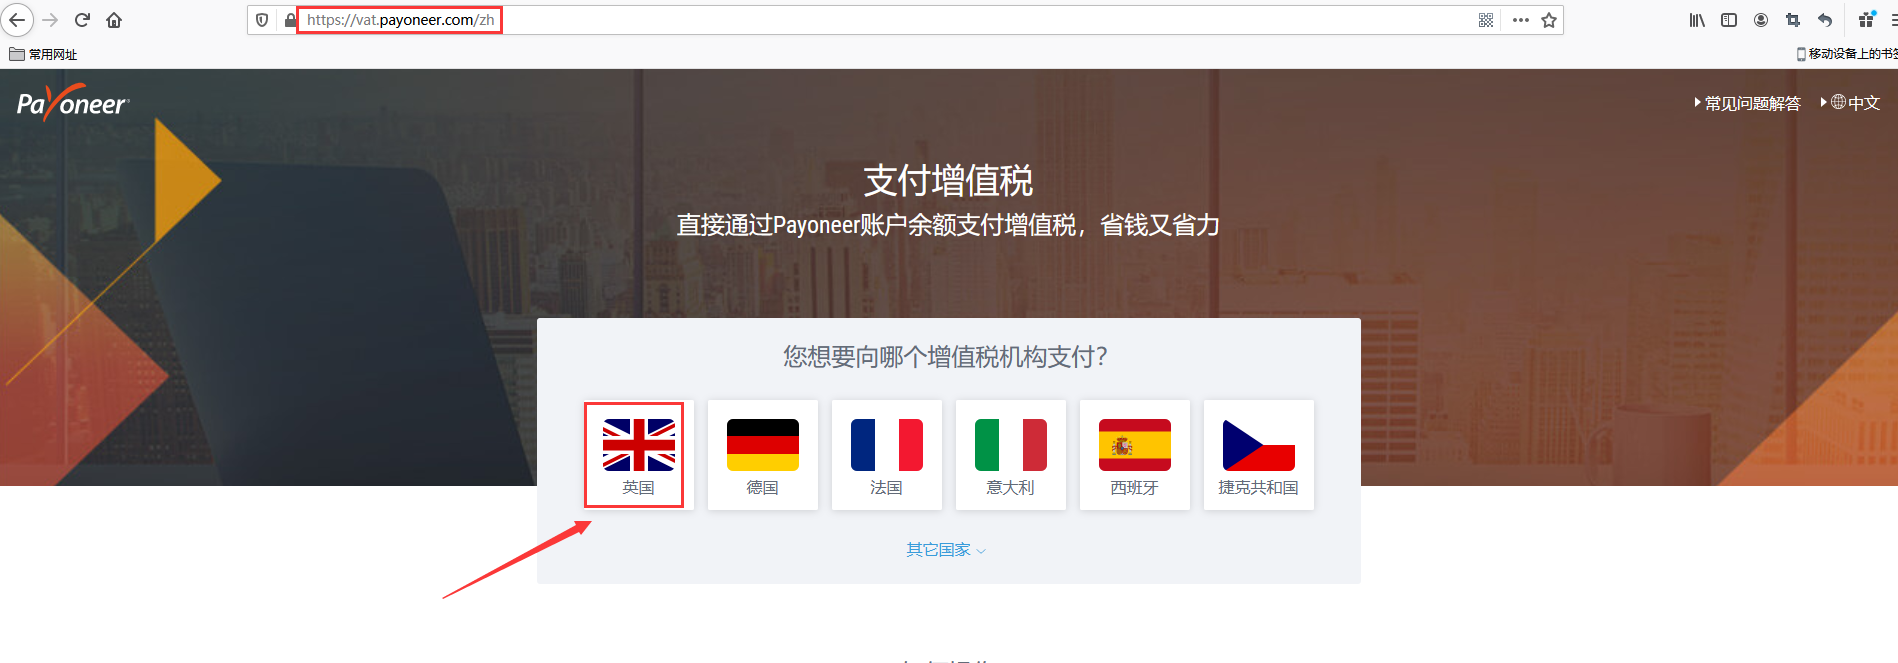Viewport: 1898px width, 663px height.
Task: Select the German flag card 德国
Action: point(763,455)
